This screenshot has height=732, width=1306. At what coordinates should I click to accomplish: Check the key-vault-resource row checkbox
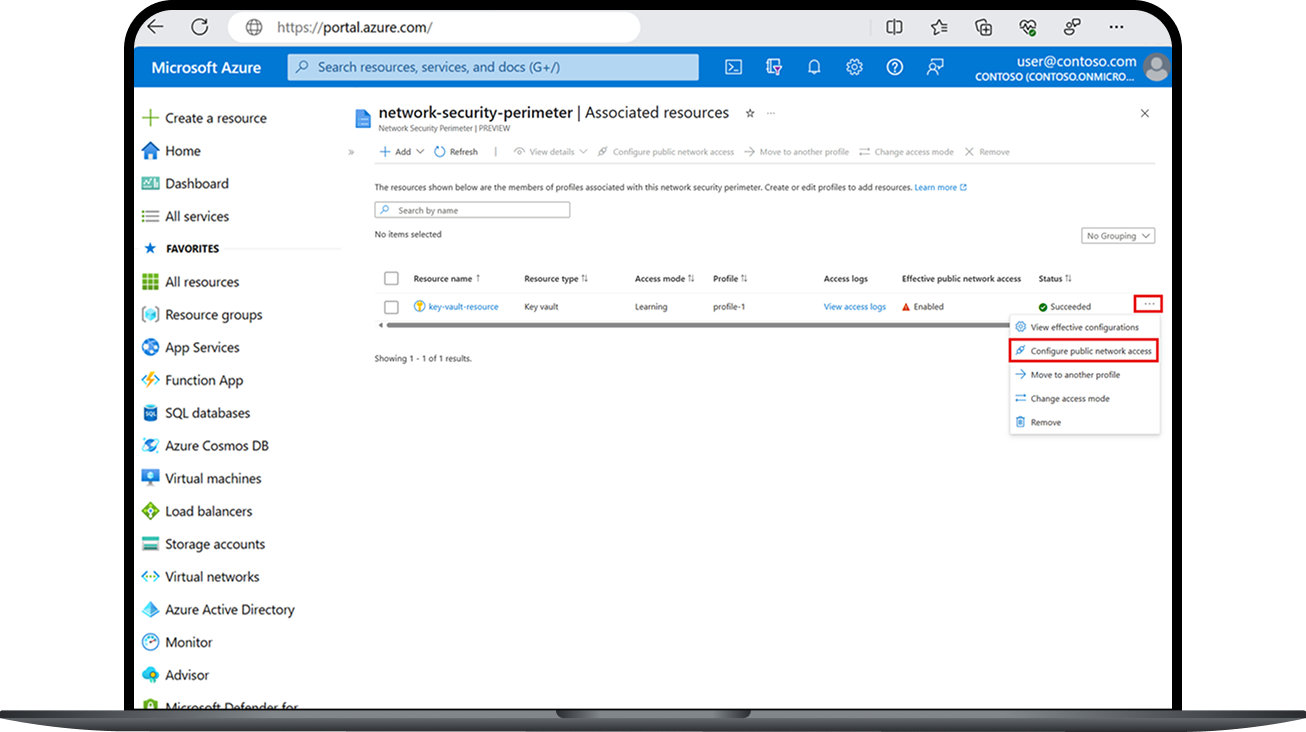[391, 307]
